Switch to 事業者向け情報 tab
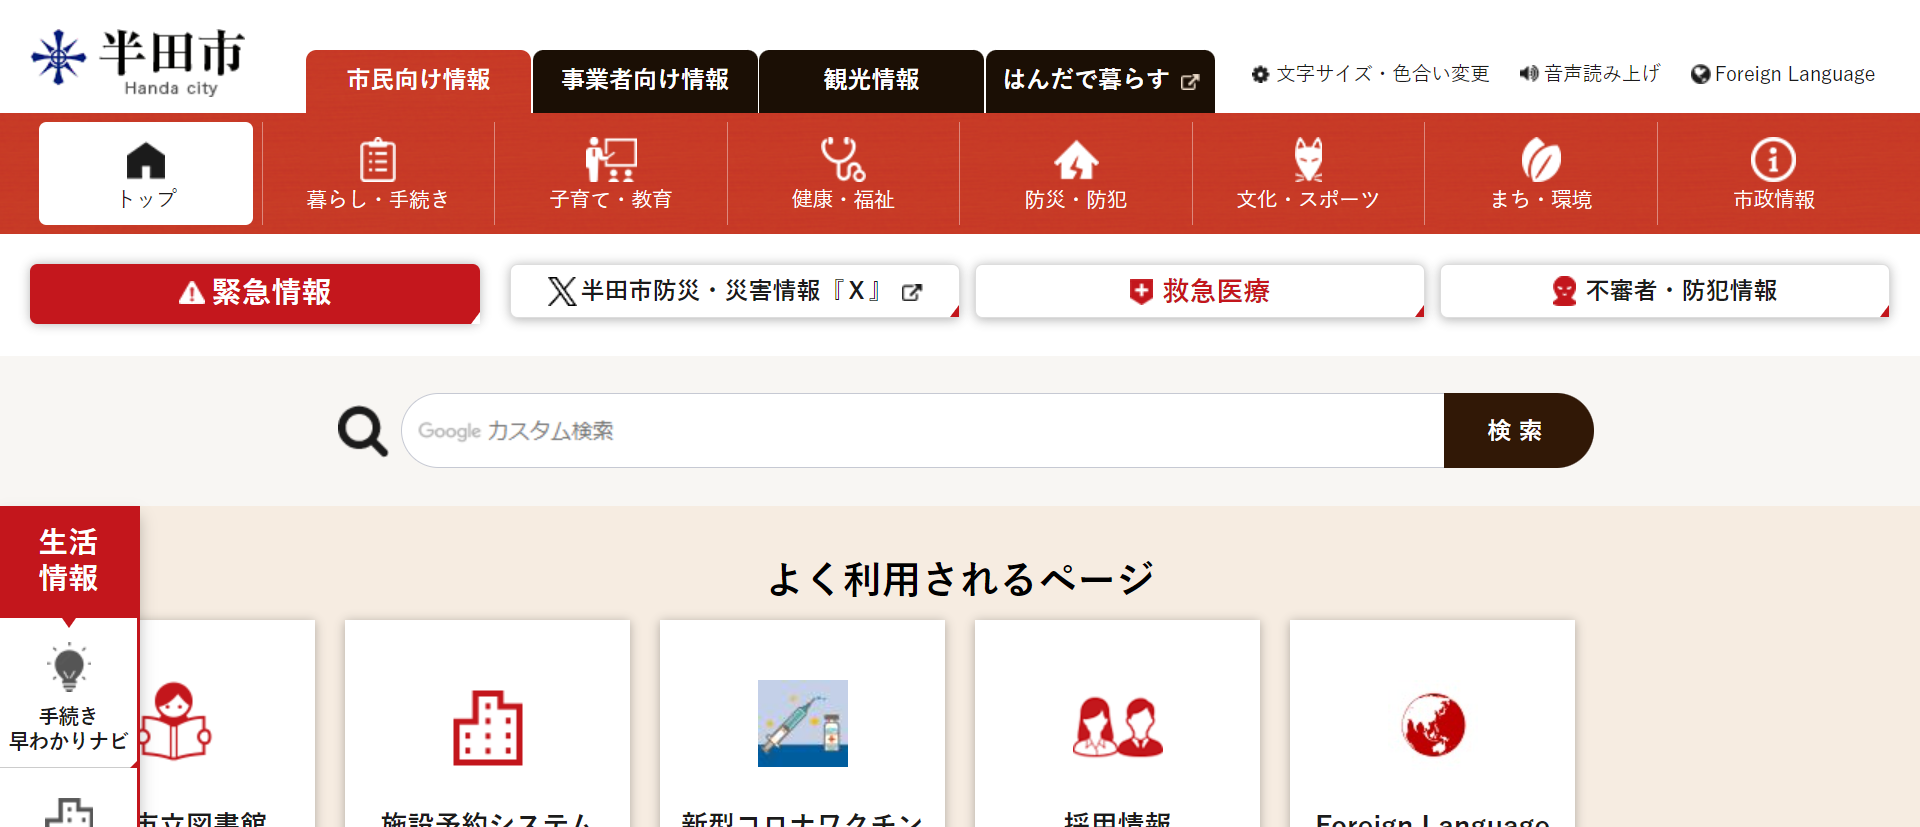The height and width of the screenshot is (827, 1920). [645, 80]
